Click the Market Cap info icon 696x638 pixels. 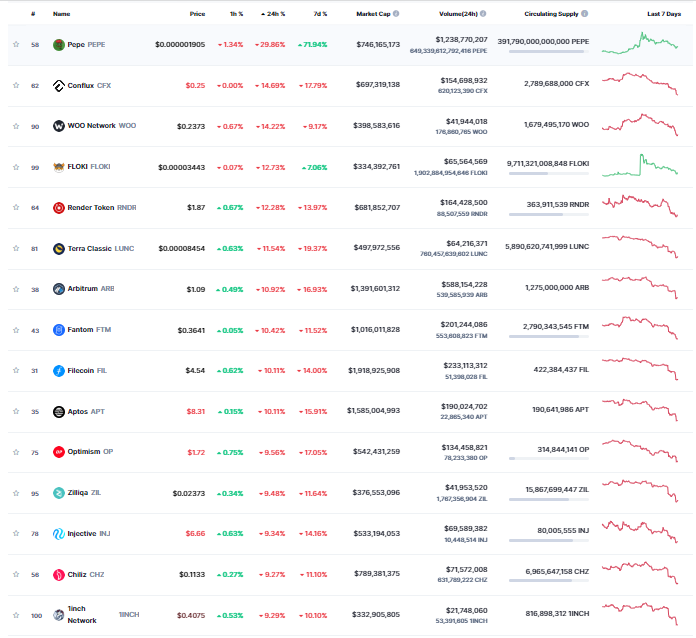[x=396, y=14]
